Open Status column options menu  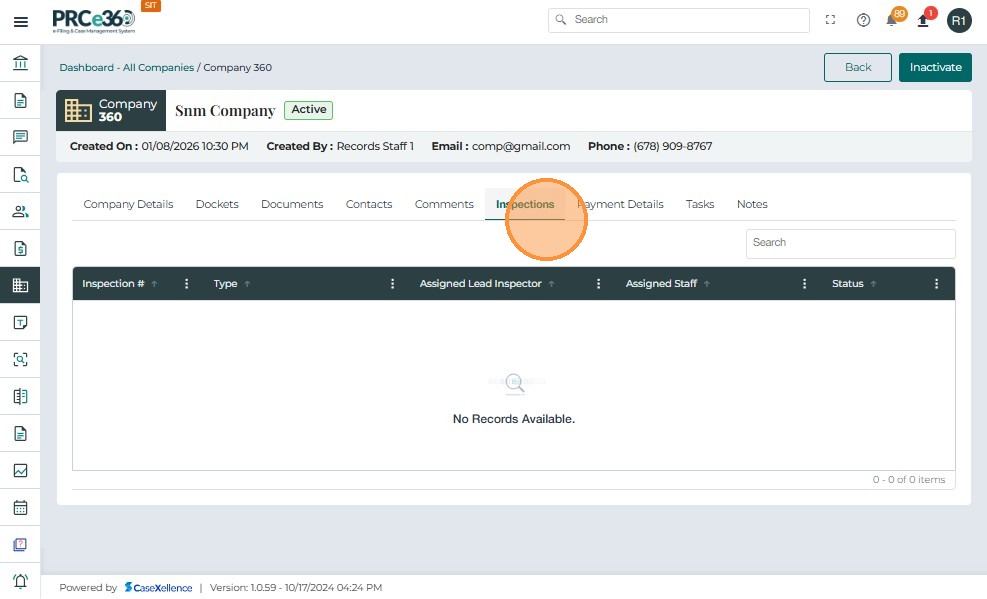936,284
